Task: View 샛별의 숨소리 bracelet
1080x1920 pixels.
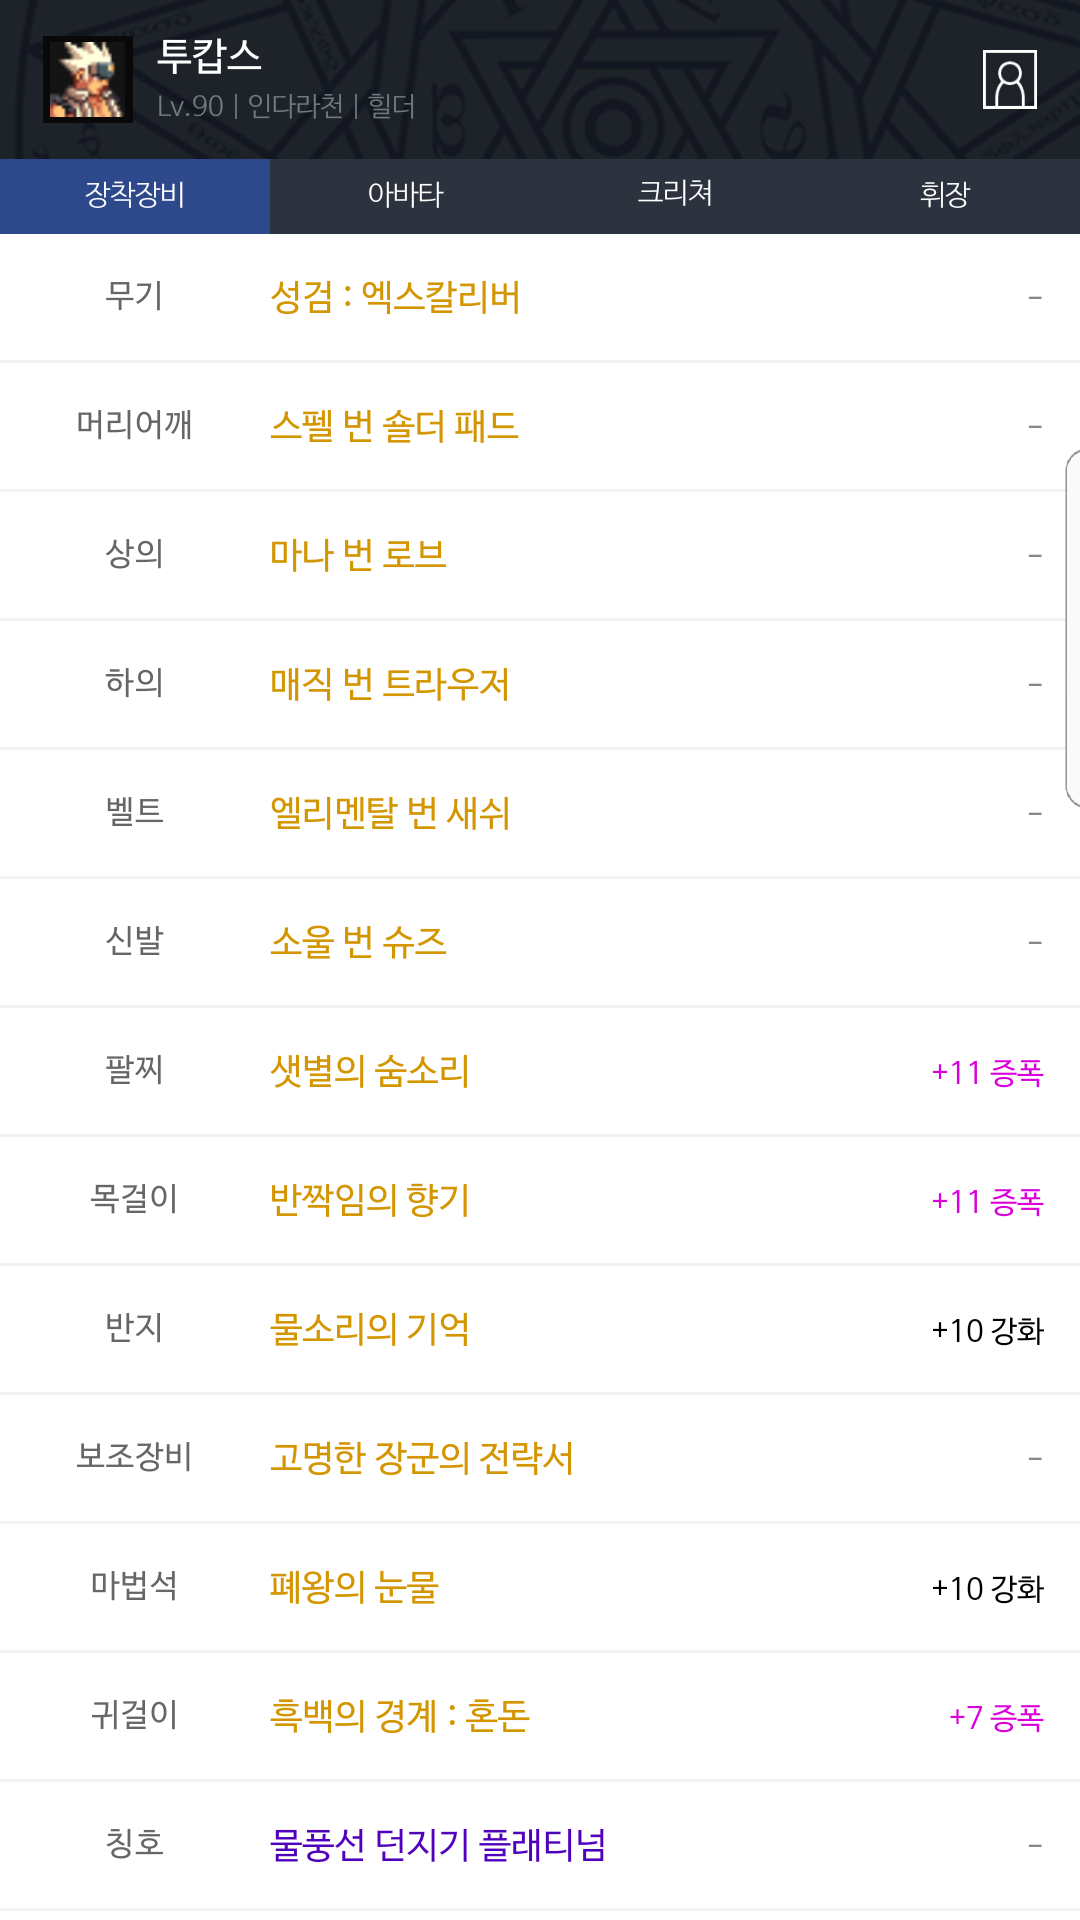Action: tap(370, 1071)
